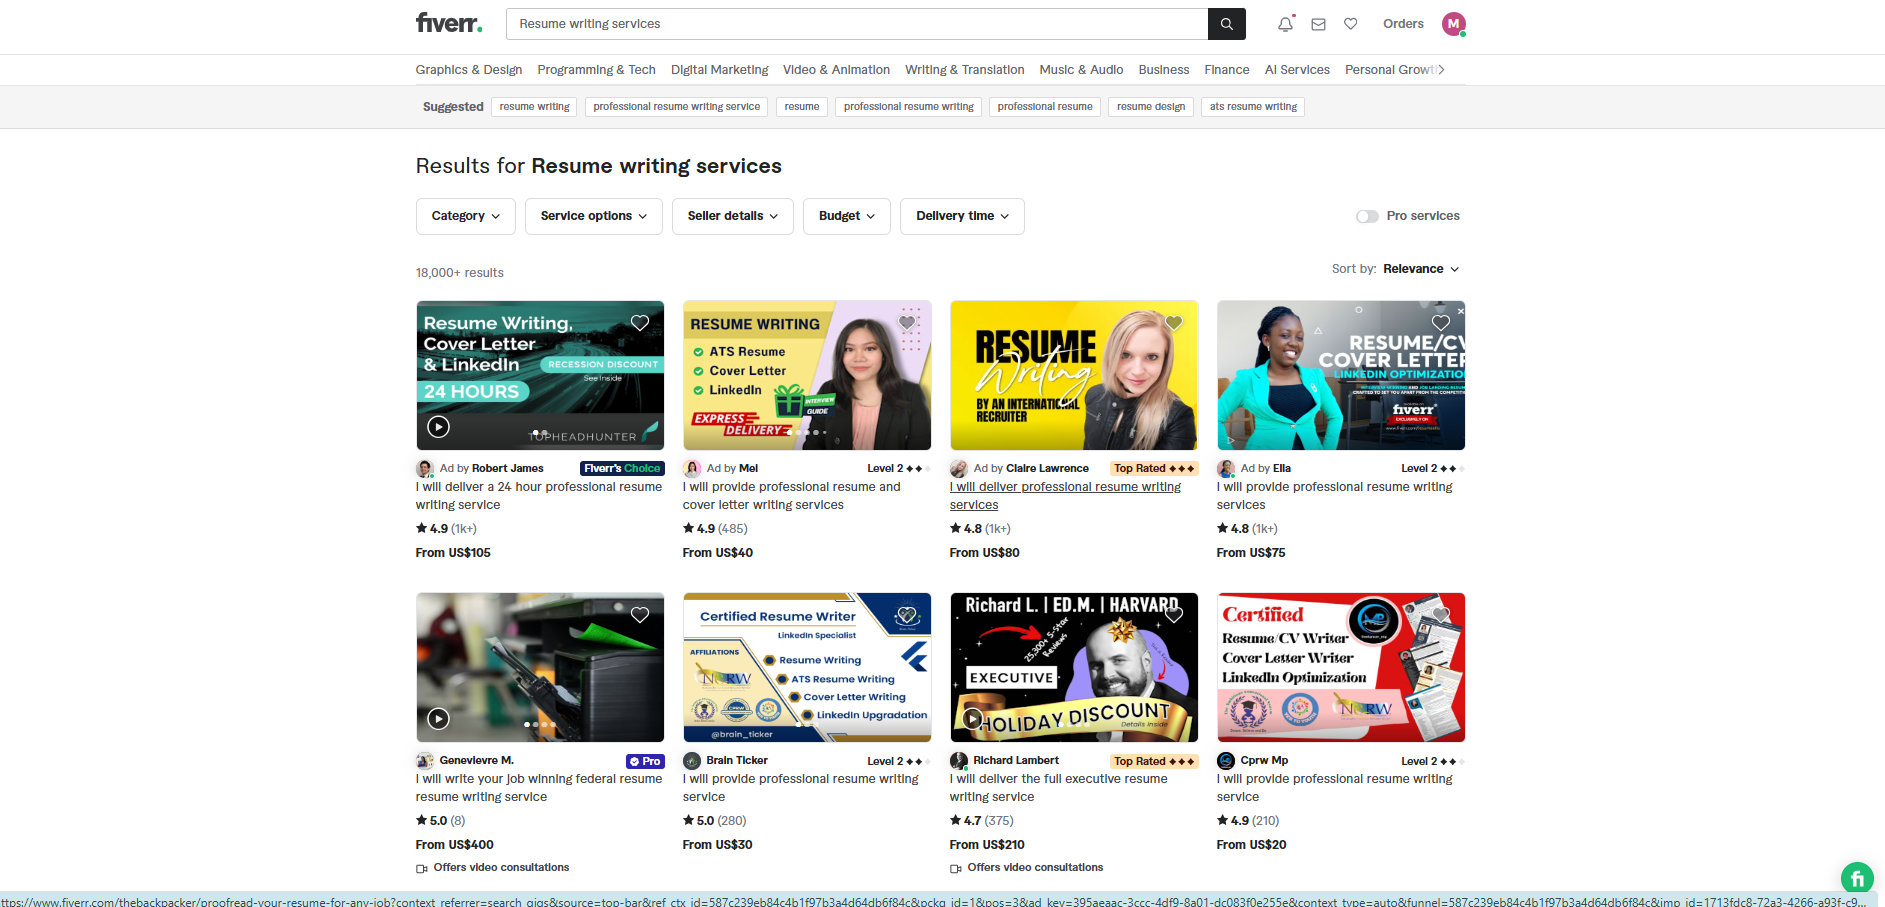Open Claire Lawrence seller avatar
The height and width of the screenshot is (907, 1885).
[959, 468]
